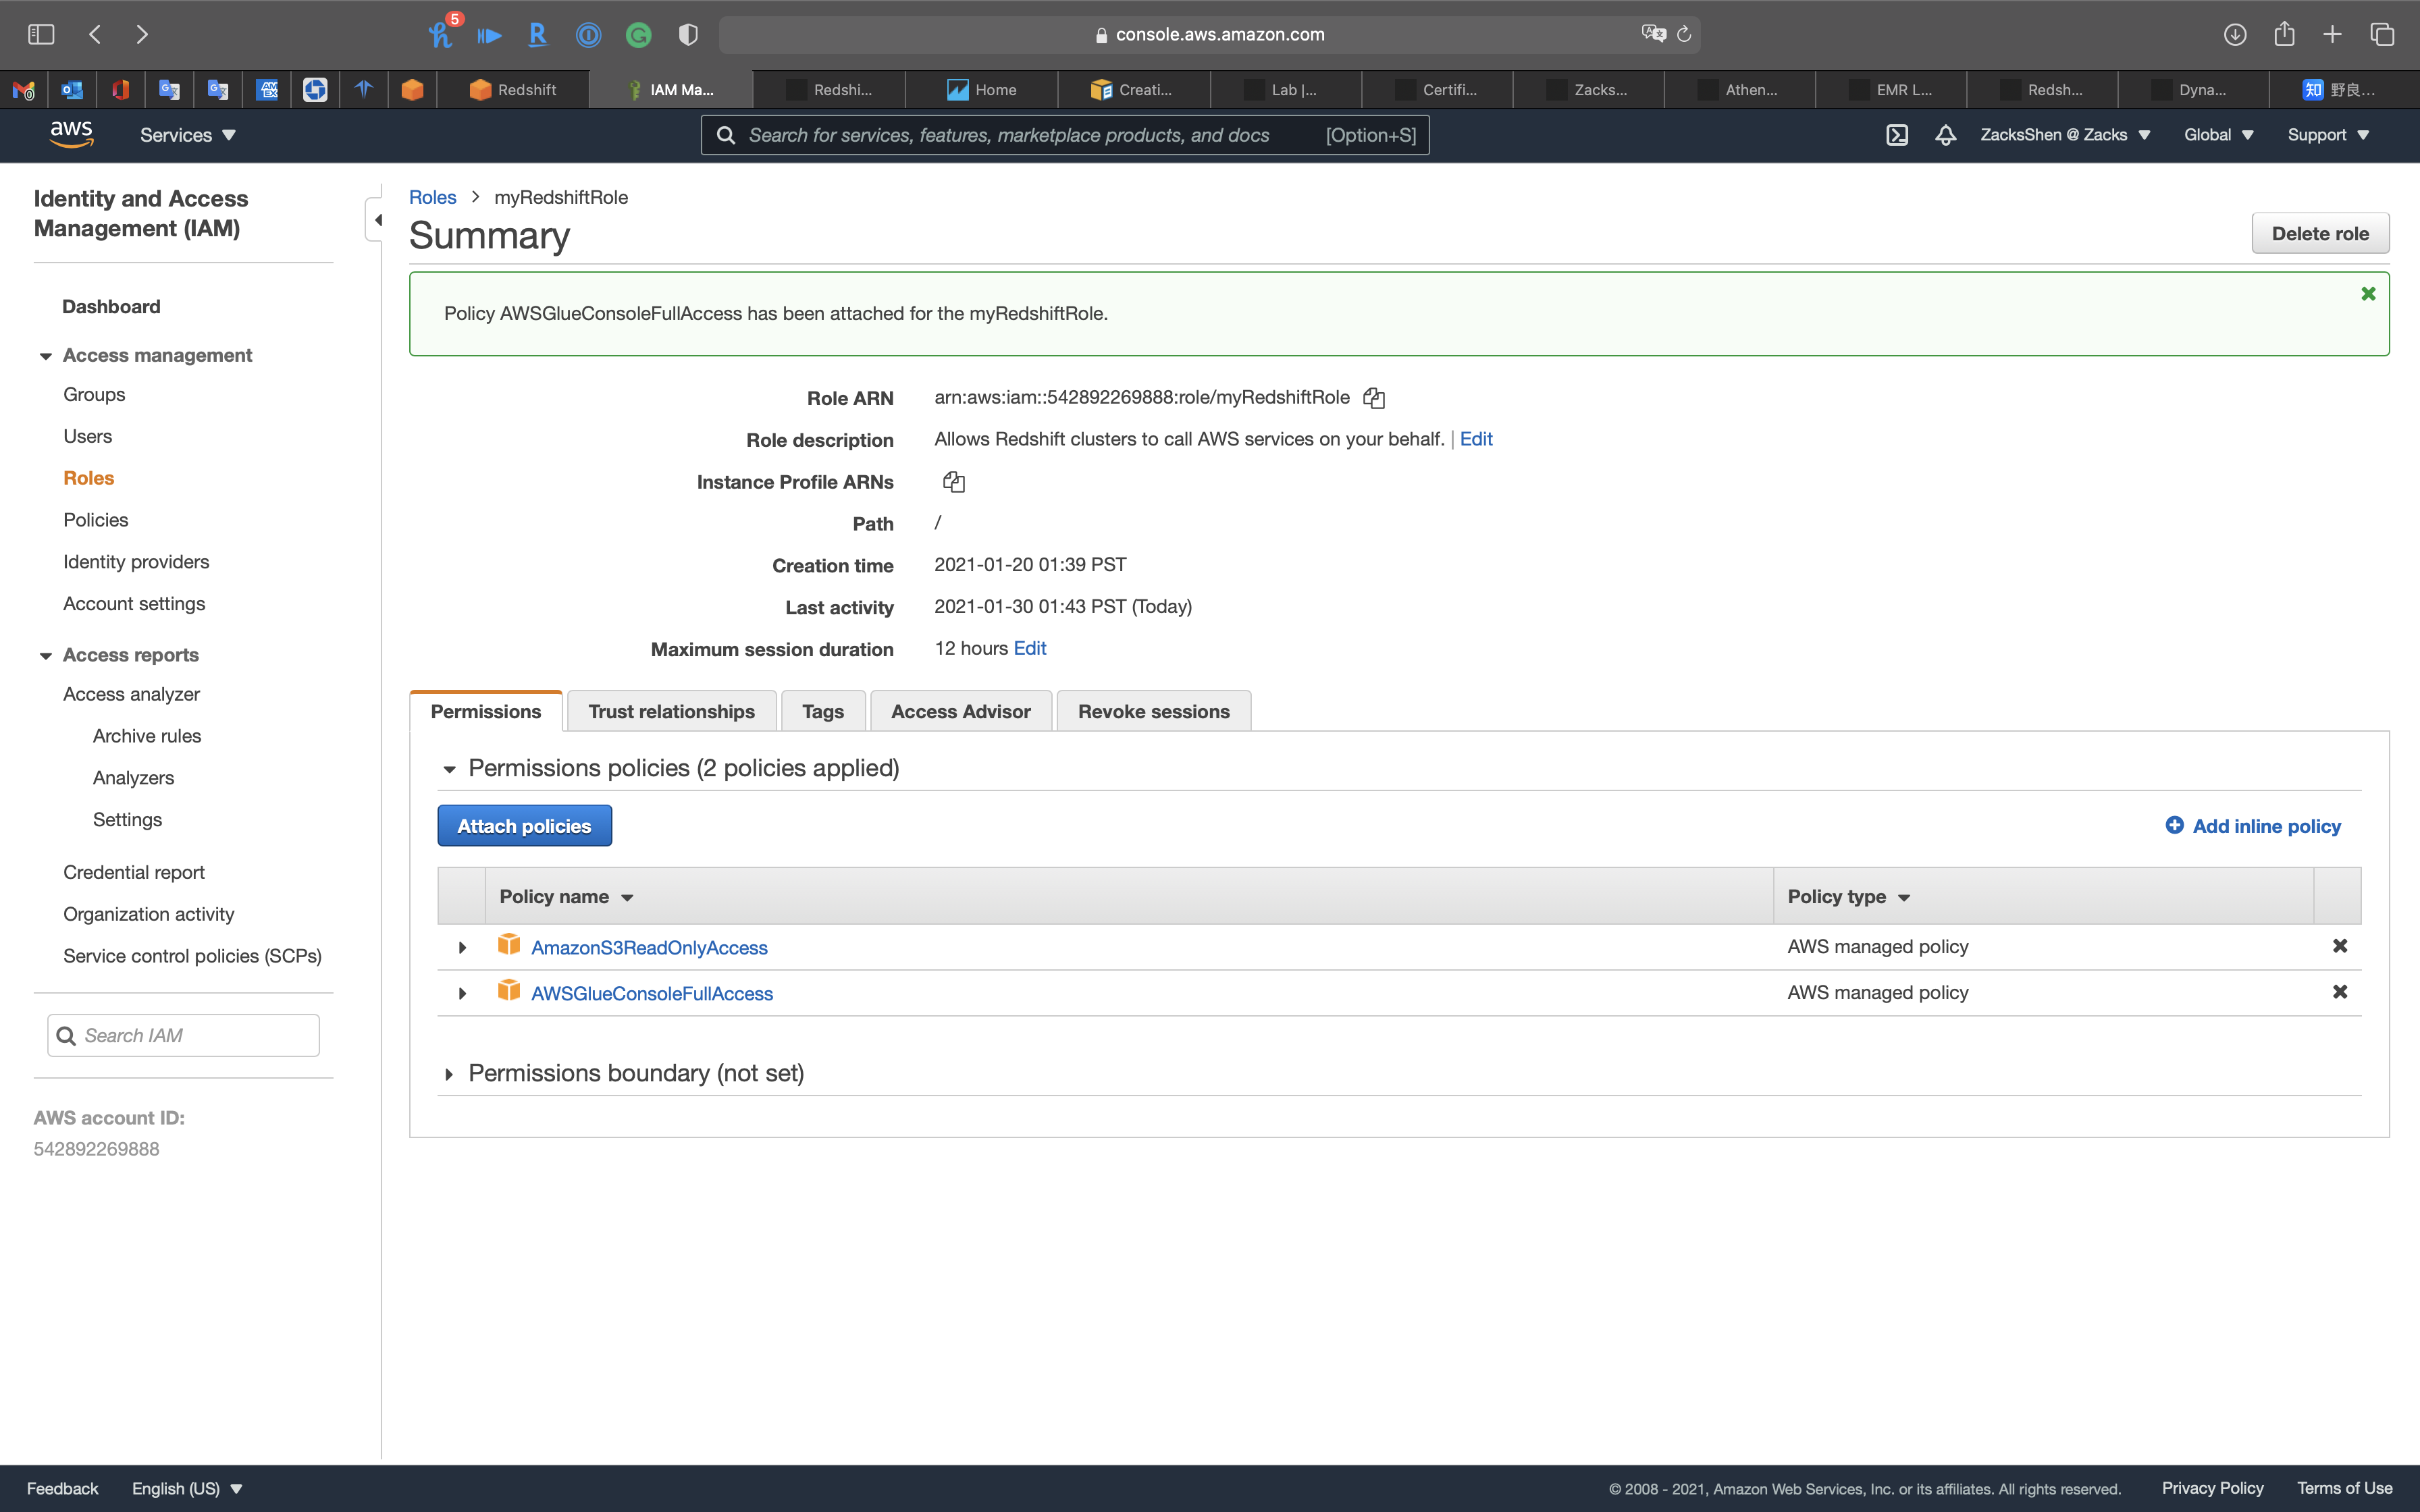Copy the Role ARN to clipboard
Viewport: 2420px width, 1512px height.
pyautogui.click(x=1374, y=398)
